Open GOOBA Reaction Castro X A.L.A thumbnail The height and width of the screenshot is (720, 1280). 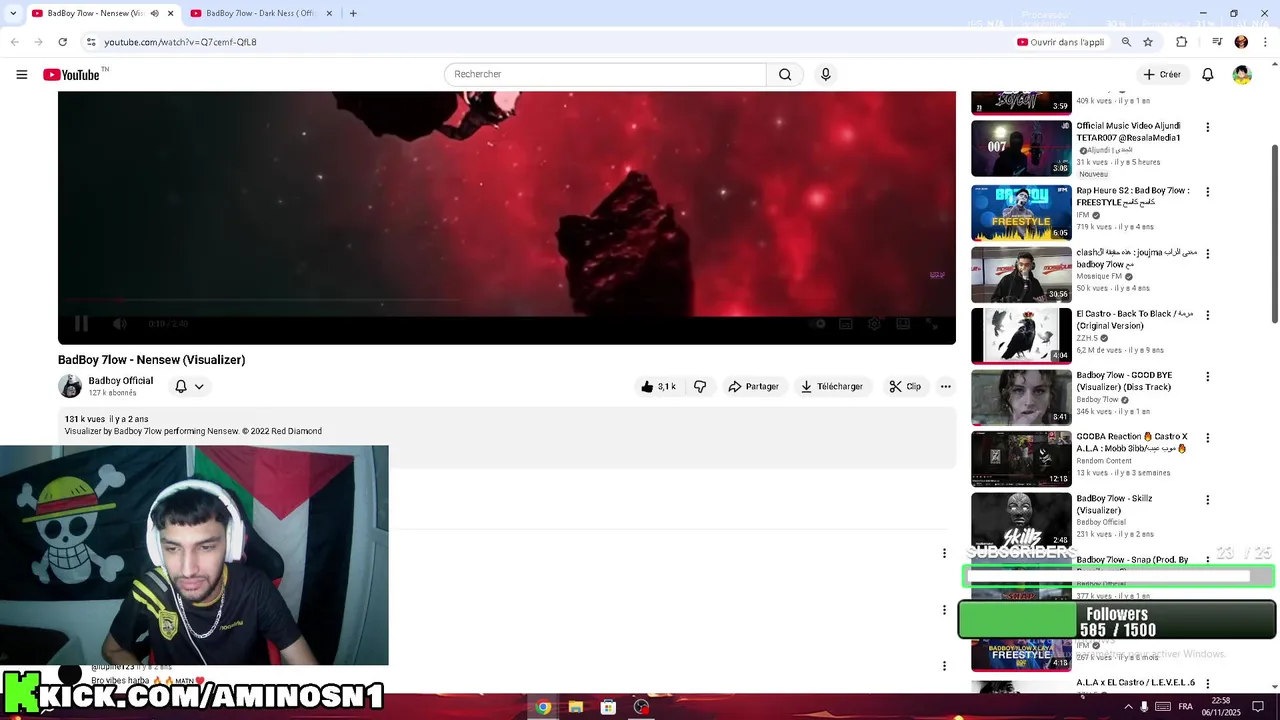pyautogui.click(x=1021, y=458)
